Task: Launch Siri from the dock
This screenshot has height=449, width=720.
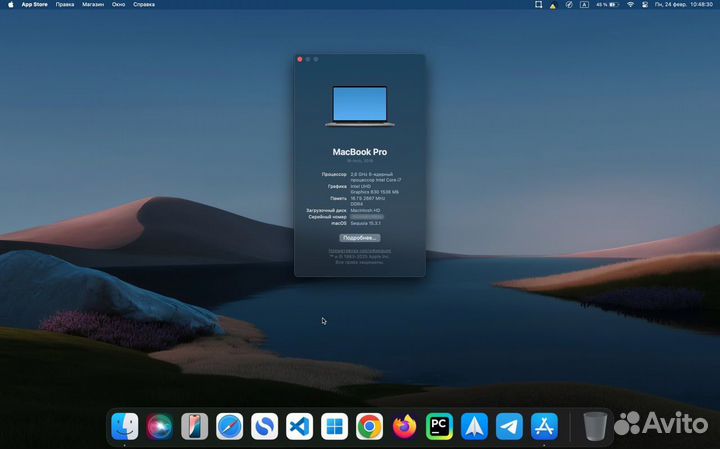Action: coord(159,427)
